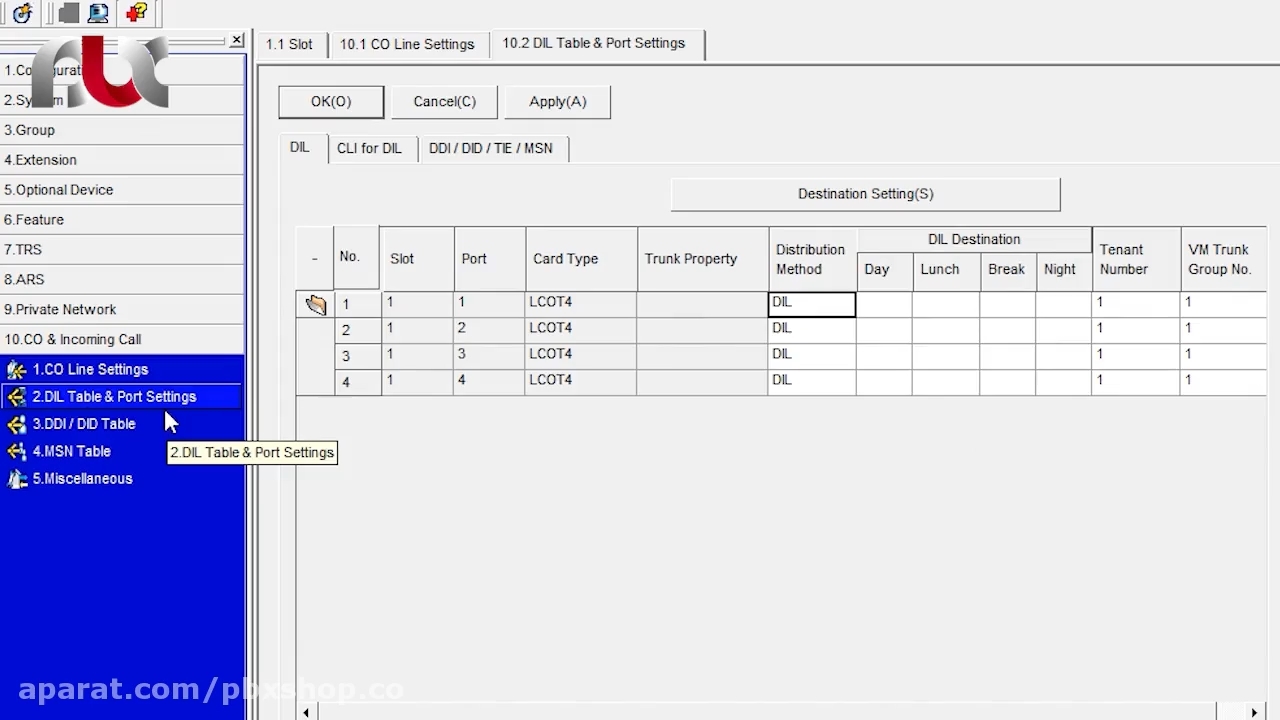Switch to the 10.1 CO Line Settings tab

(406, 44)
